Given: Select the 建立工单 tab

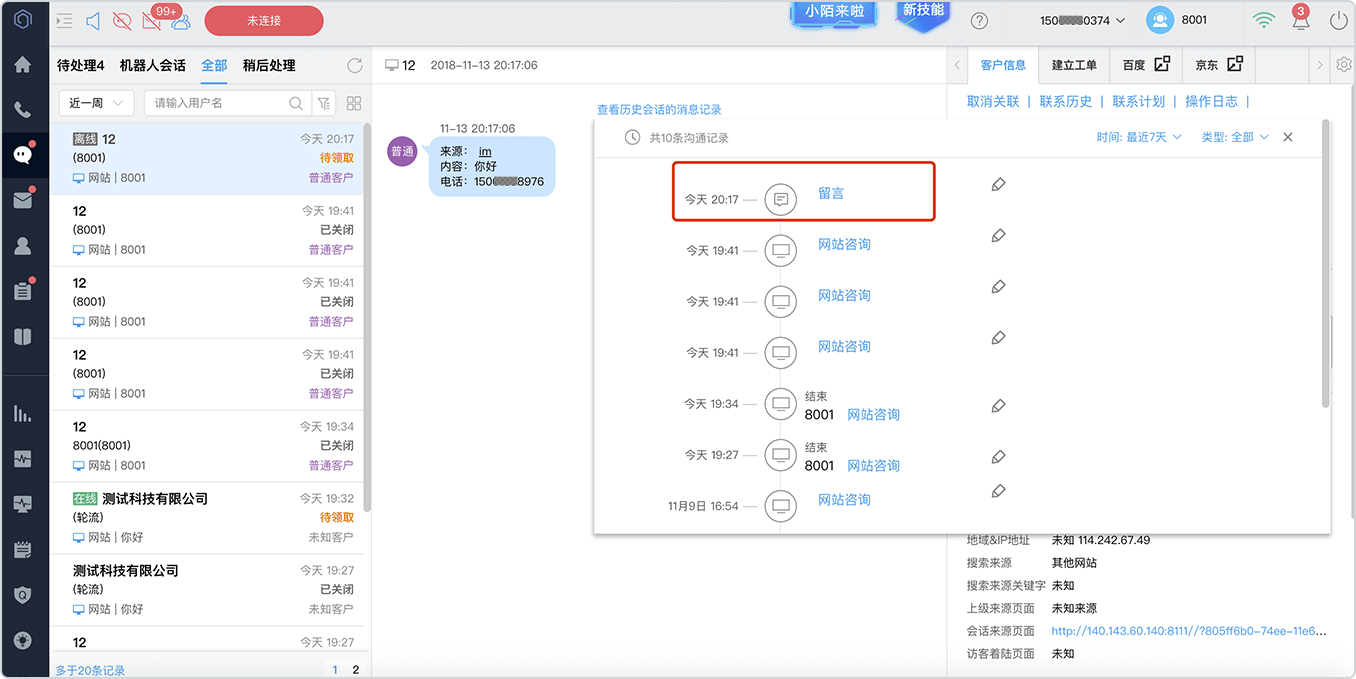Looking at the screenshot, I should [x=1074, y=65].
